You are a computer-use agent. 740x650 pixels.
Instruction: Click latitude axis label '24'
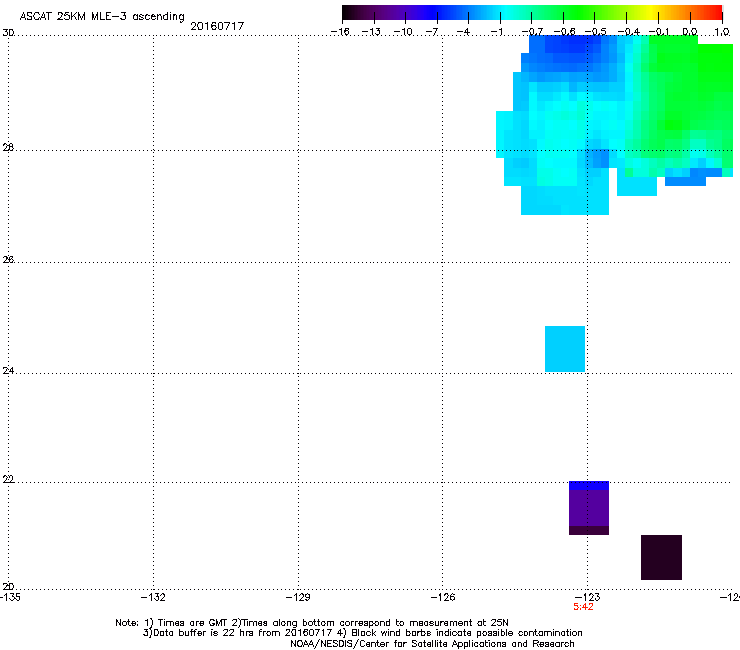8,371
